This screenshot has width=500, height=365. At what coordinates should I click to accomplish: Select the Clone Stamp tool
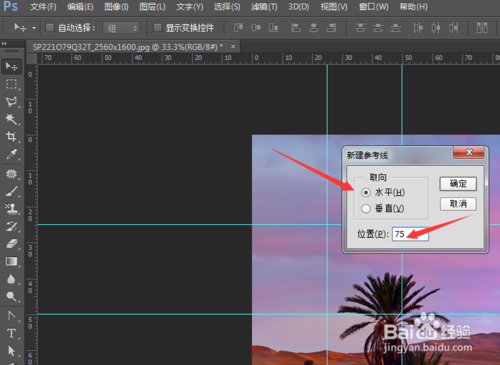click(12, 209)
